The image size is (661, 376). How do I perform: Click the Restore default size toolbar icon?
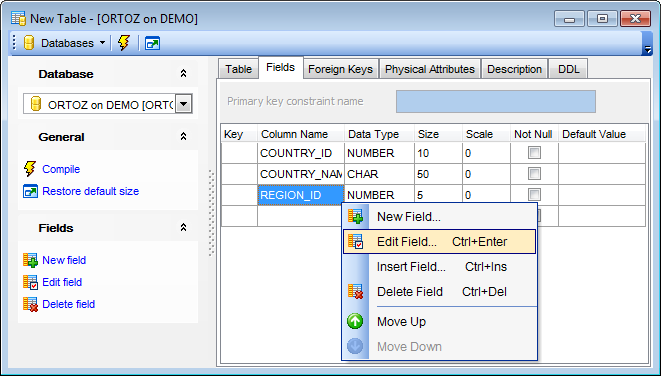152,43
